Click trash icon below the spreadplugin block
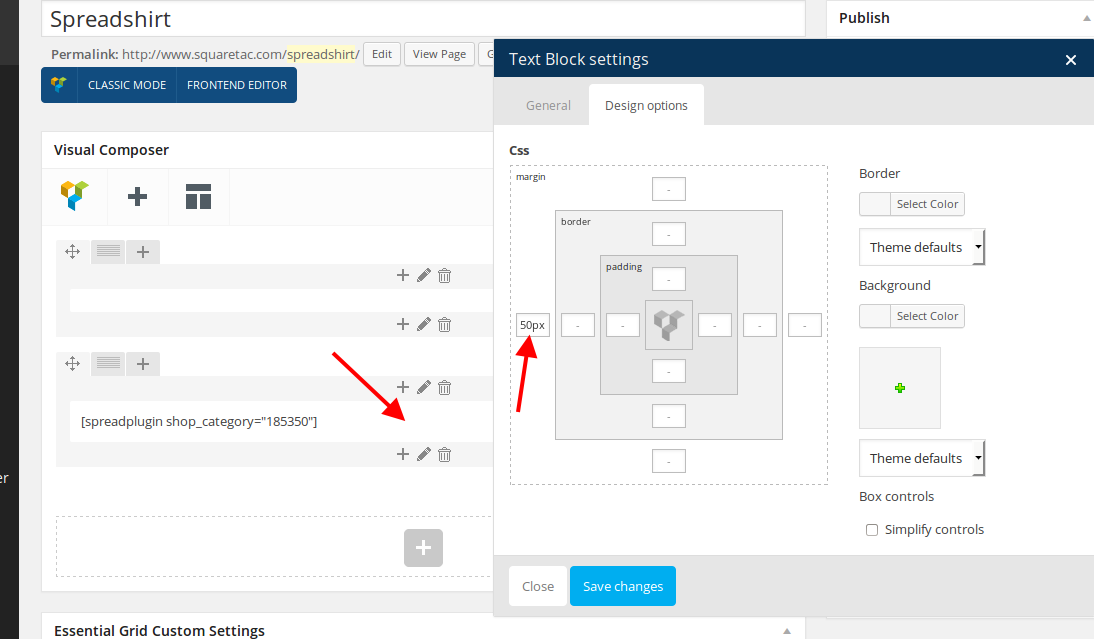 (x=444, y=454)
